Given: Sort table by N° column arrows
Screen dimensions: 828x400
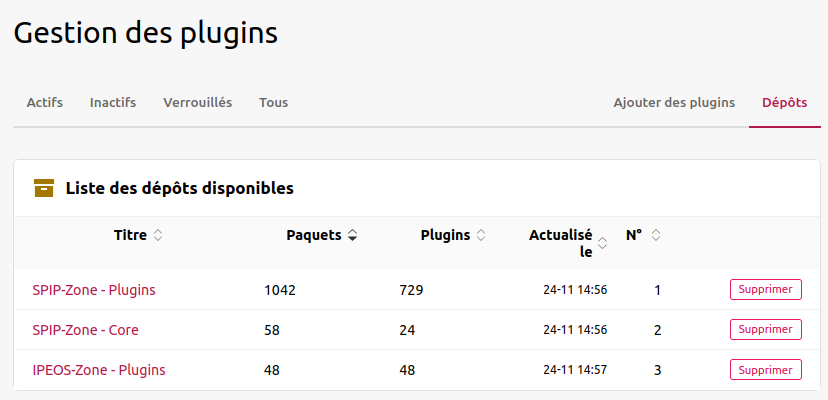Looking at the screenshot, I should (x=656, y=236).
